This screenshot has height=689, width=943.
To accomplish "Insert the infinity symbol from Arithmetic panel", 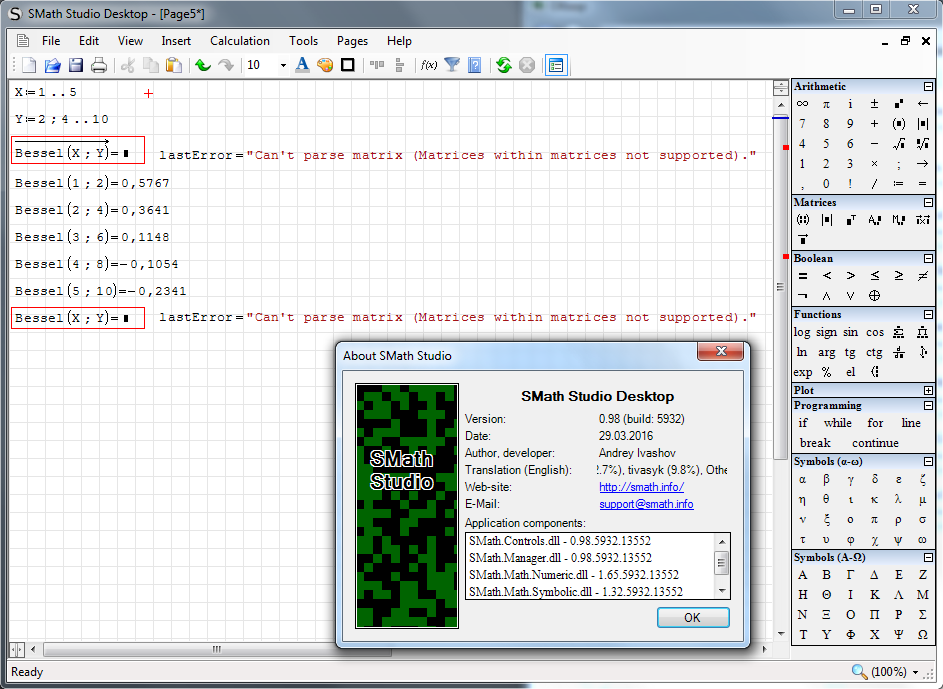I will 802,104.
